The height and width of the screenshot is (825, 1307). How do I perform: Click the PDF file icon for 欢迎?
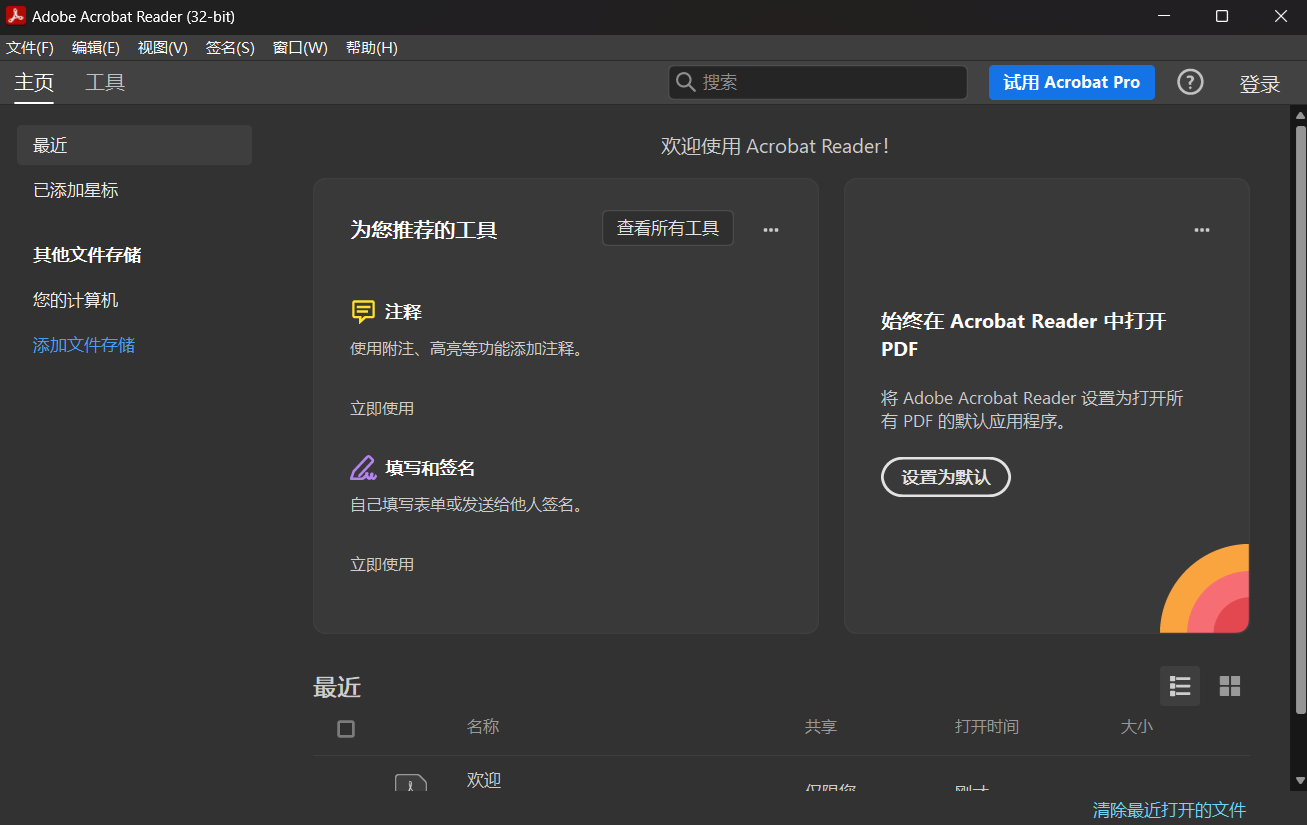tap(411, 782)
